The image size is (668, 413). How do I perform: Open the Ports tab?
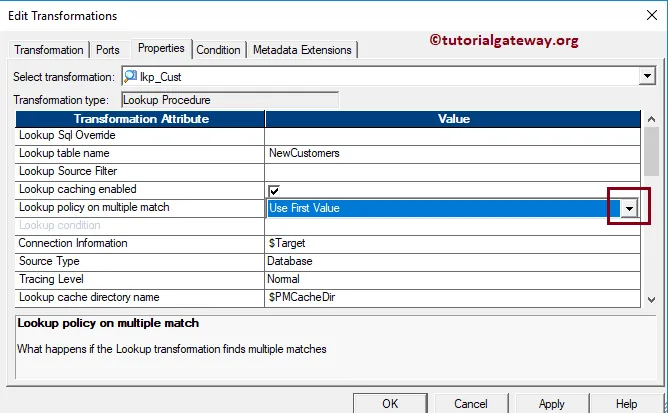(107, 50)
